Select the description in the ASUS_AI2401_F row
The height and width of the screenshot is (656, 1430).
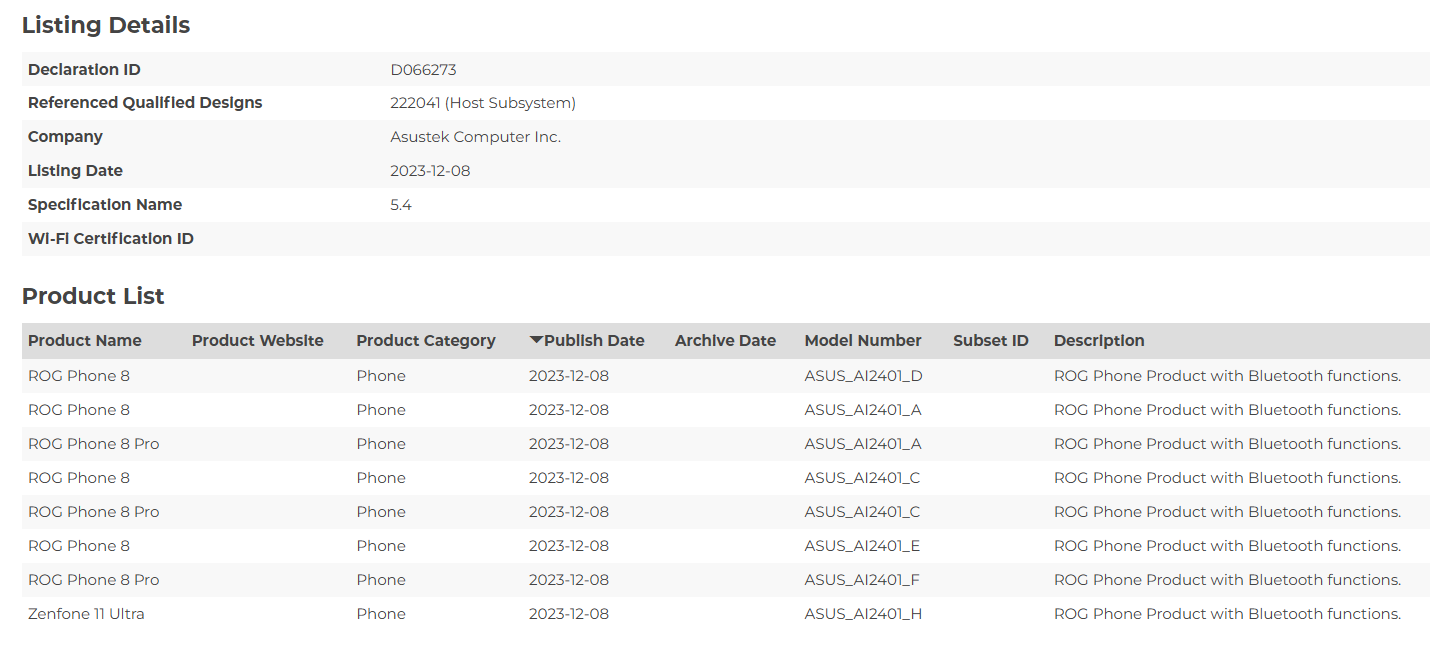(x=1228, y=580)
